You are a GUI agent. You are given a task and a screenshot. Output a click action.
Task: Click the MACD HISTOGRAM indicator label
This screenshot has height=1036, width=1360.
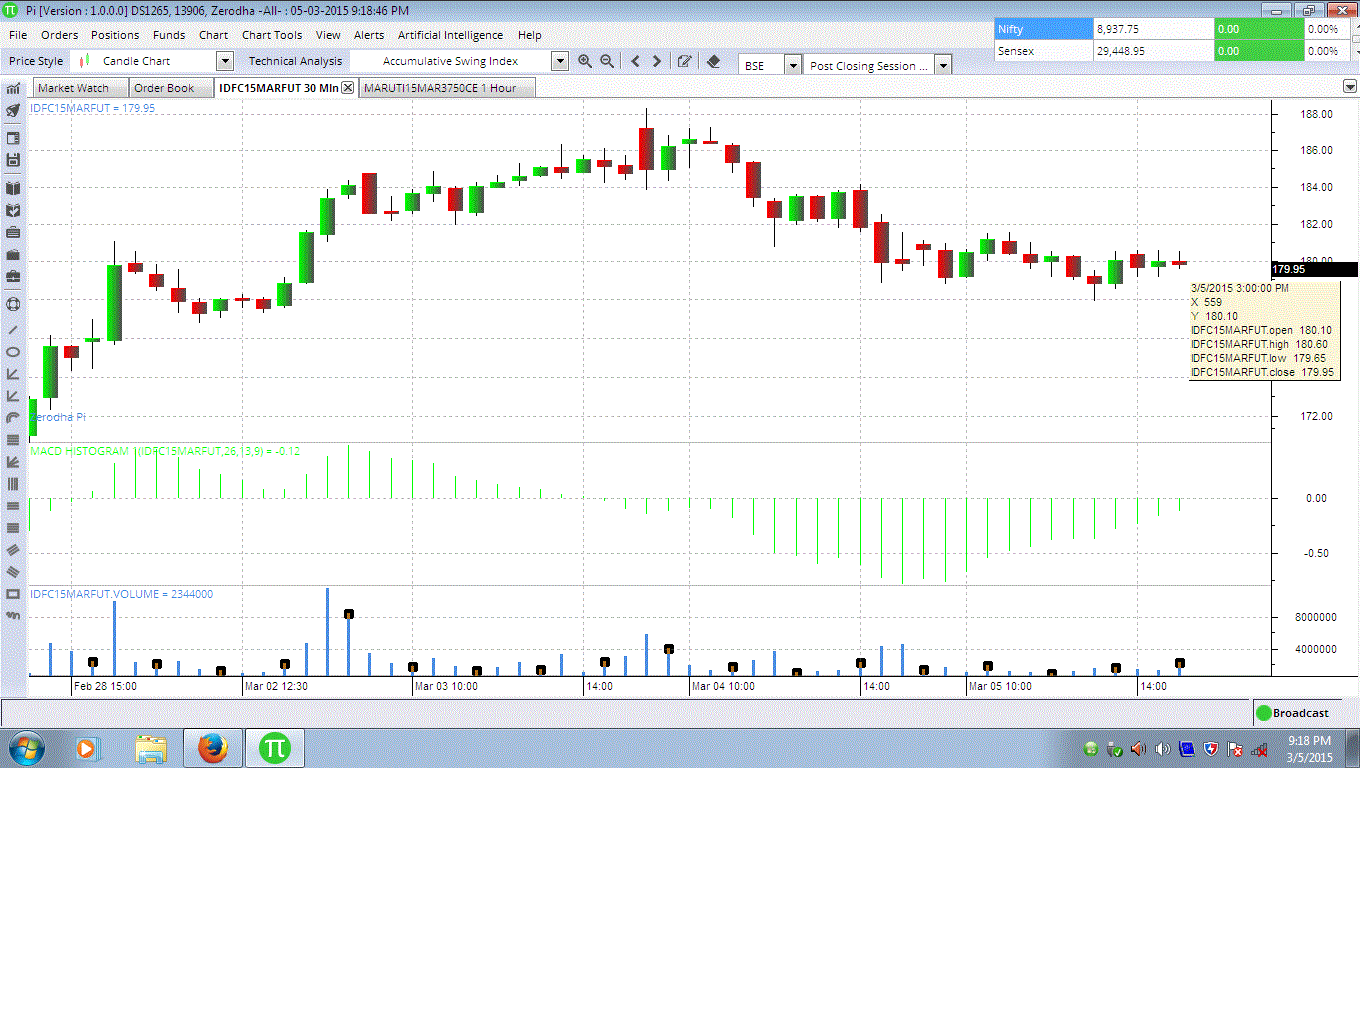coord(165,451)
